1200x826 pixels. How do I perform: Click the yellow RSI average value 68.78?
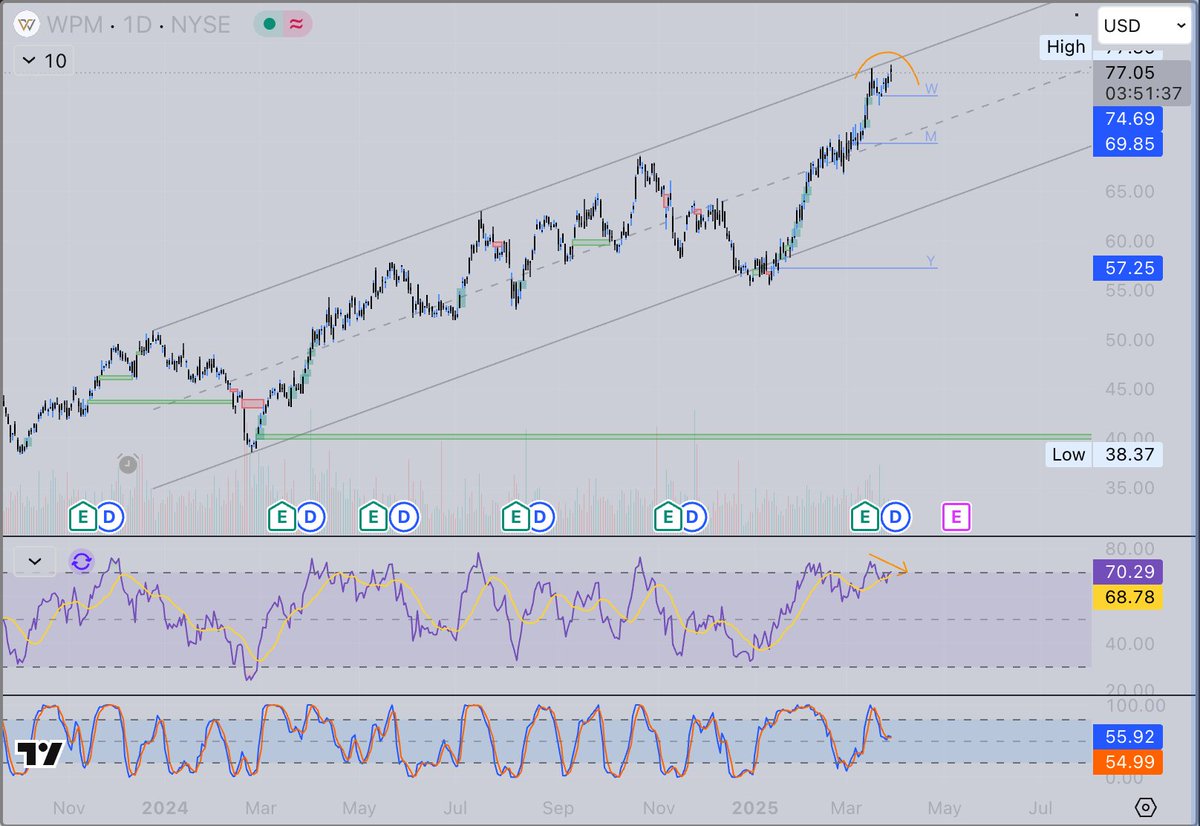coord(1130,598)
